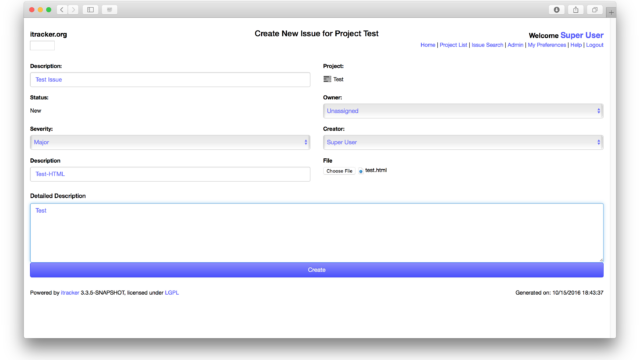Viewport: 640px width, 360px height.
Task: Click the Logout link
Action: point(595,45)
